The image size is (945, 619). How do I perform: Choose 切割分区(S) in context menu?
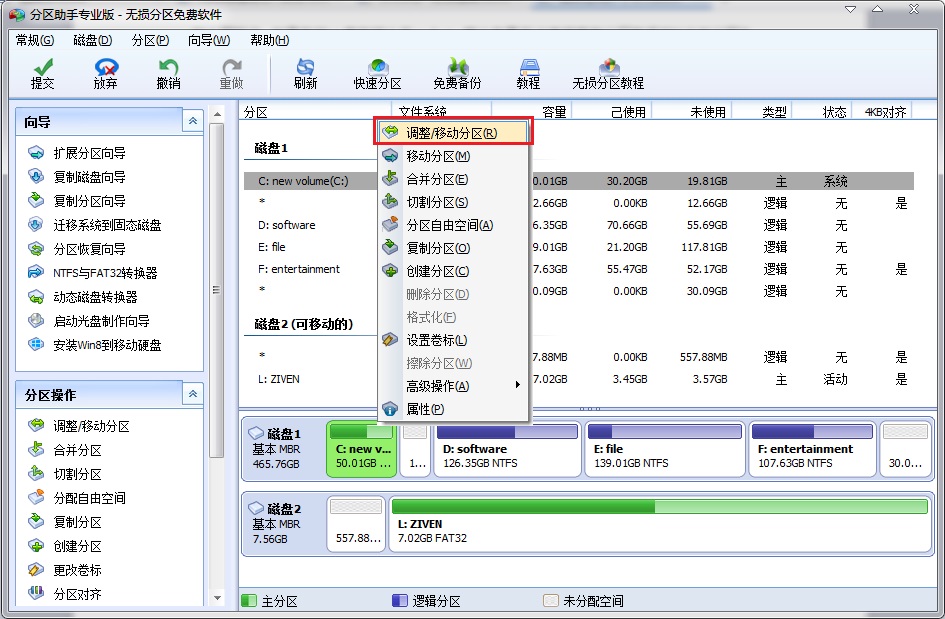(453, 202)
